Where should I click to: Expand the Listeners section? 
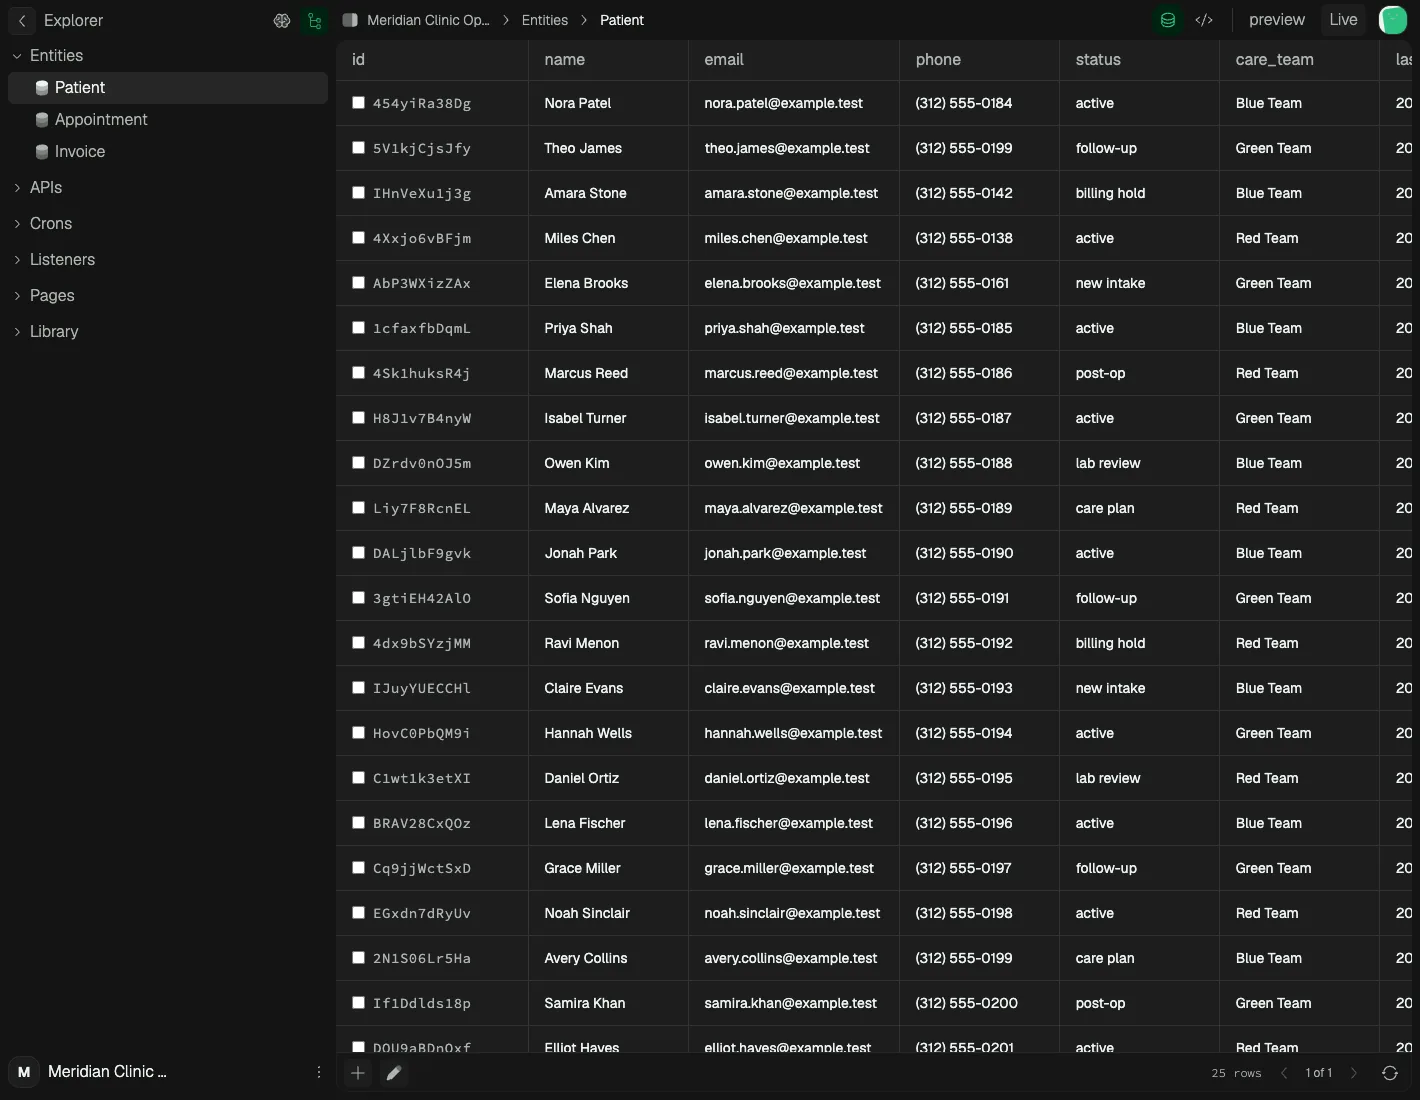[17, 260]
